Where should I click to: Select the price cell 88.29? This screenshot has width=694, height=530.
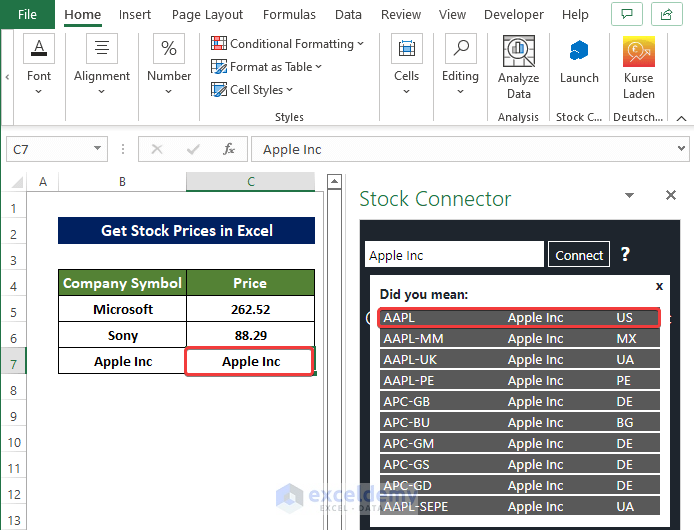(x=251, y=335)
